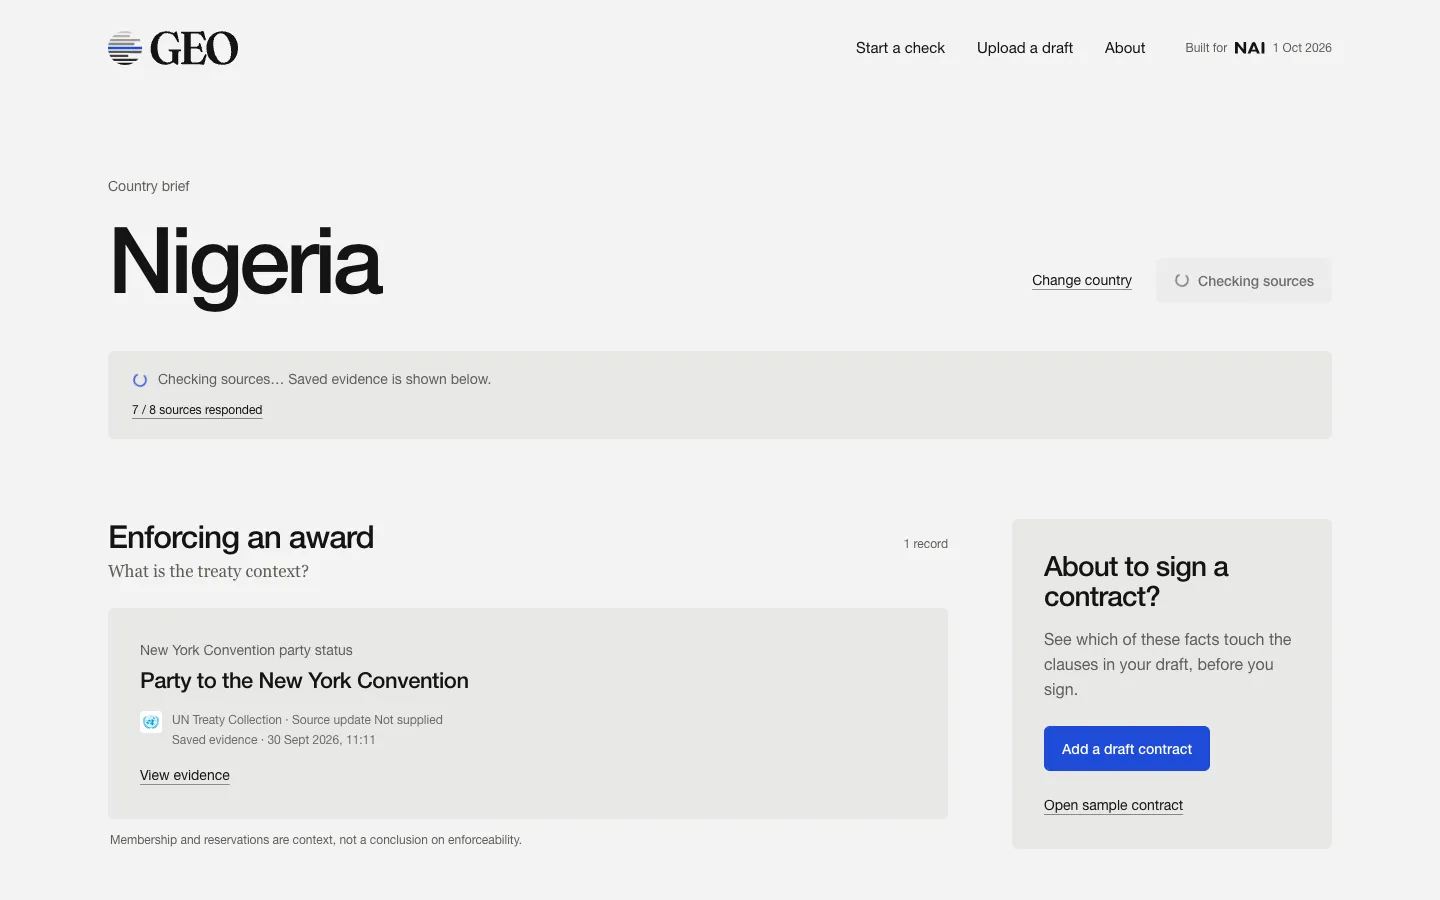Click the About to sign a contract? heading

[1136, 582]
